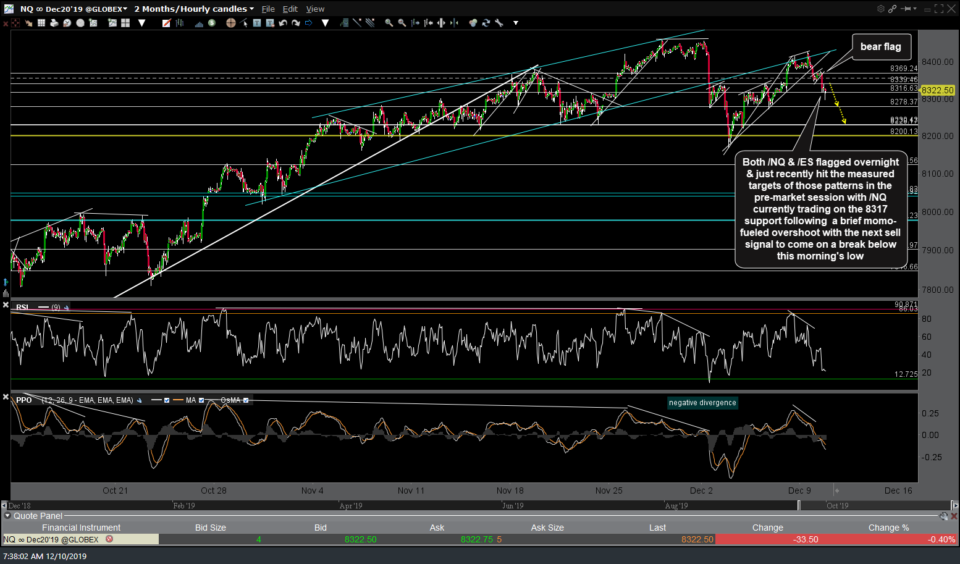Viewport: 960px width, 564px height.
Task: Click the red dotted crosshair icon on toolbar
Action: [15, 23]
